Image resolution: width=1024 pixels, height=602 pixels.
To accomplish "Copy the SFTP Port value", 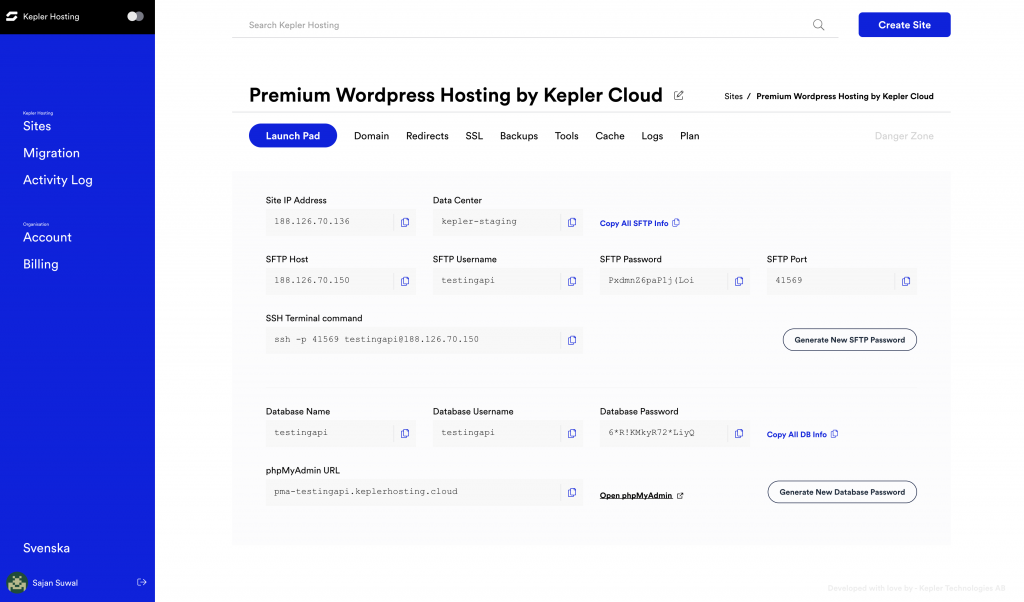I will 906,281.
